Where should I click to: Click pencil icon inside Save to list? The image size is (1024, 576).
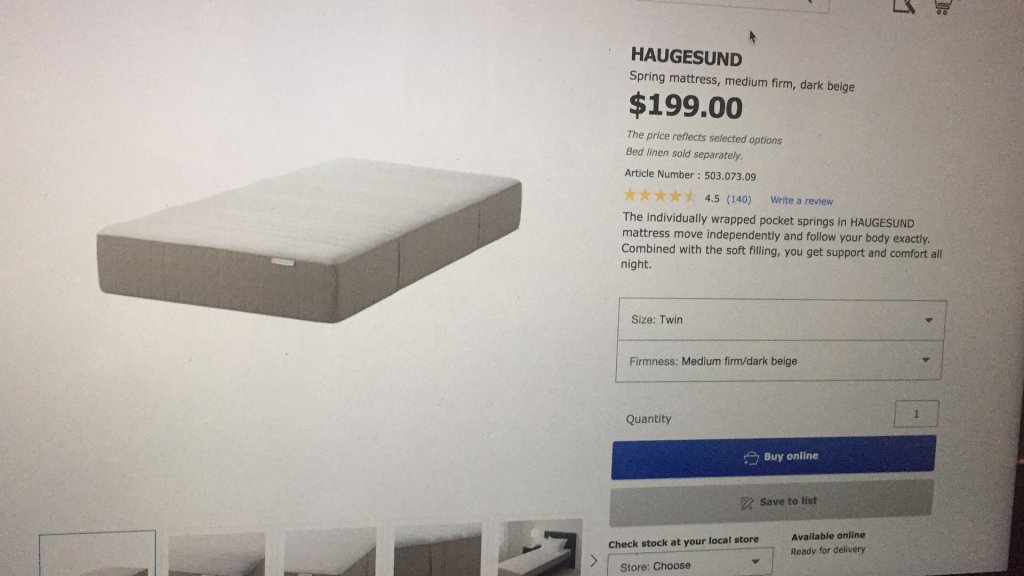click(x=747, y=502)
